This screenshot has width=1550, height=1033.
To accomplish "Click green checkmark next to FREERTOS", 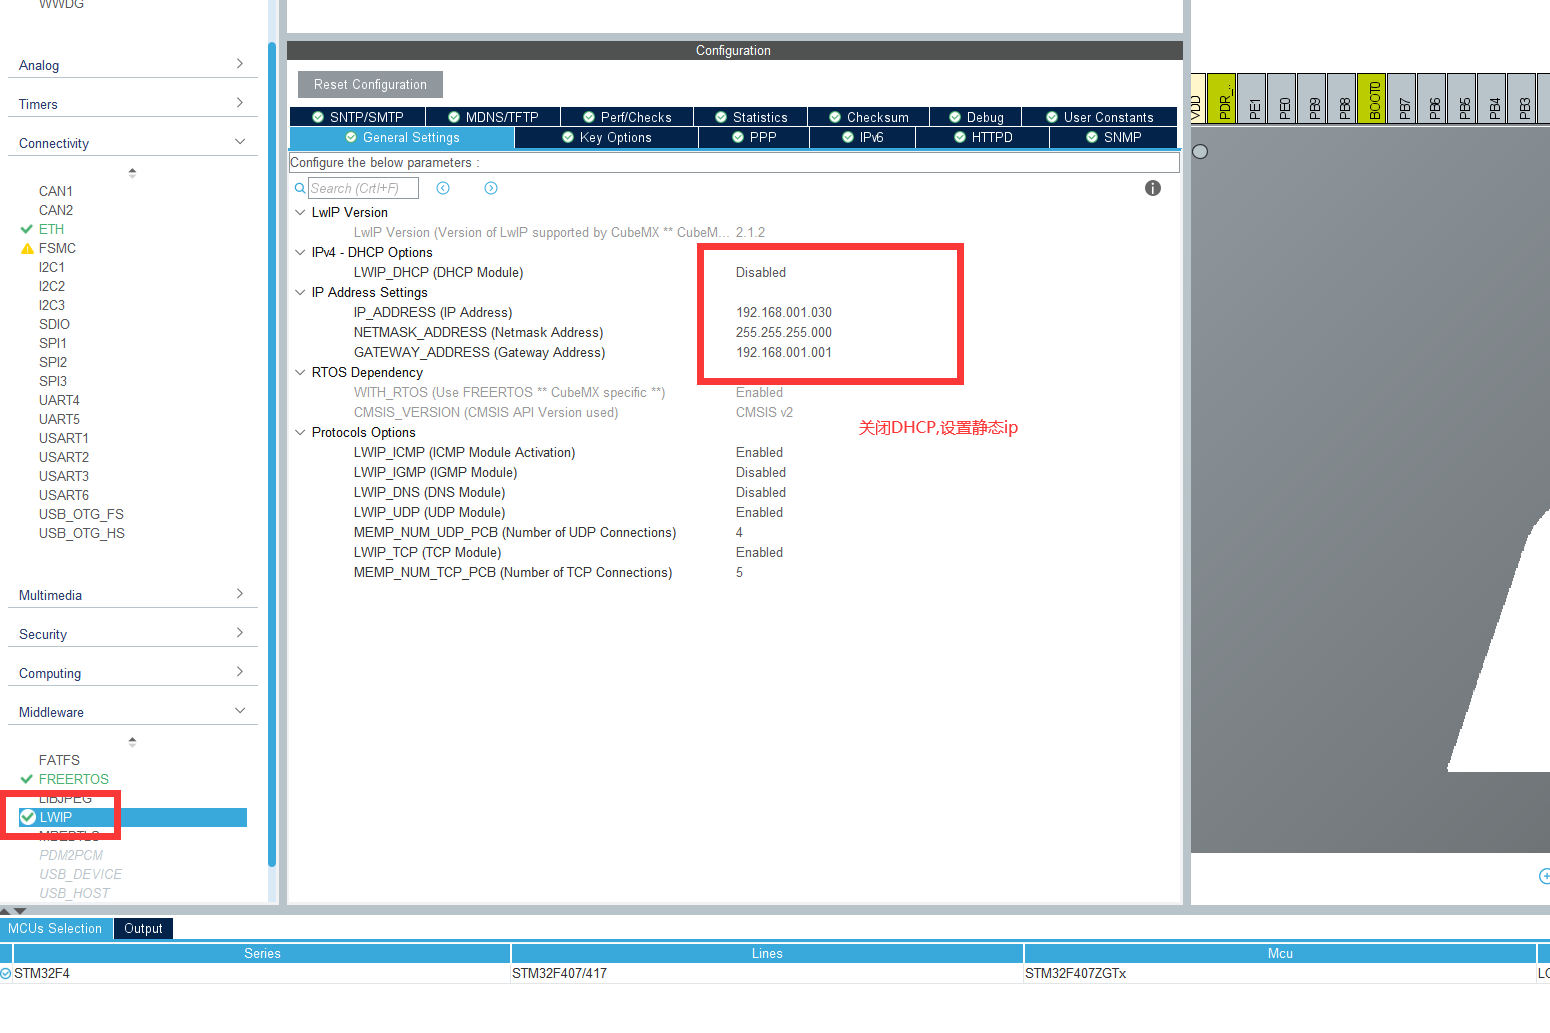I will click(27, 779).
